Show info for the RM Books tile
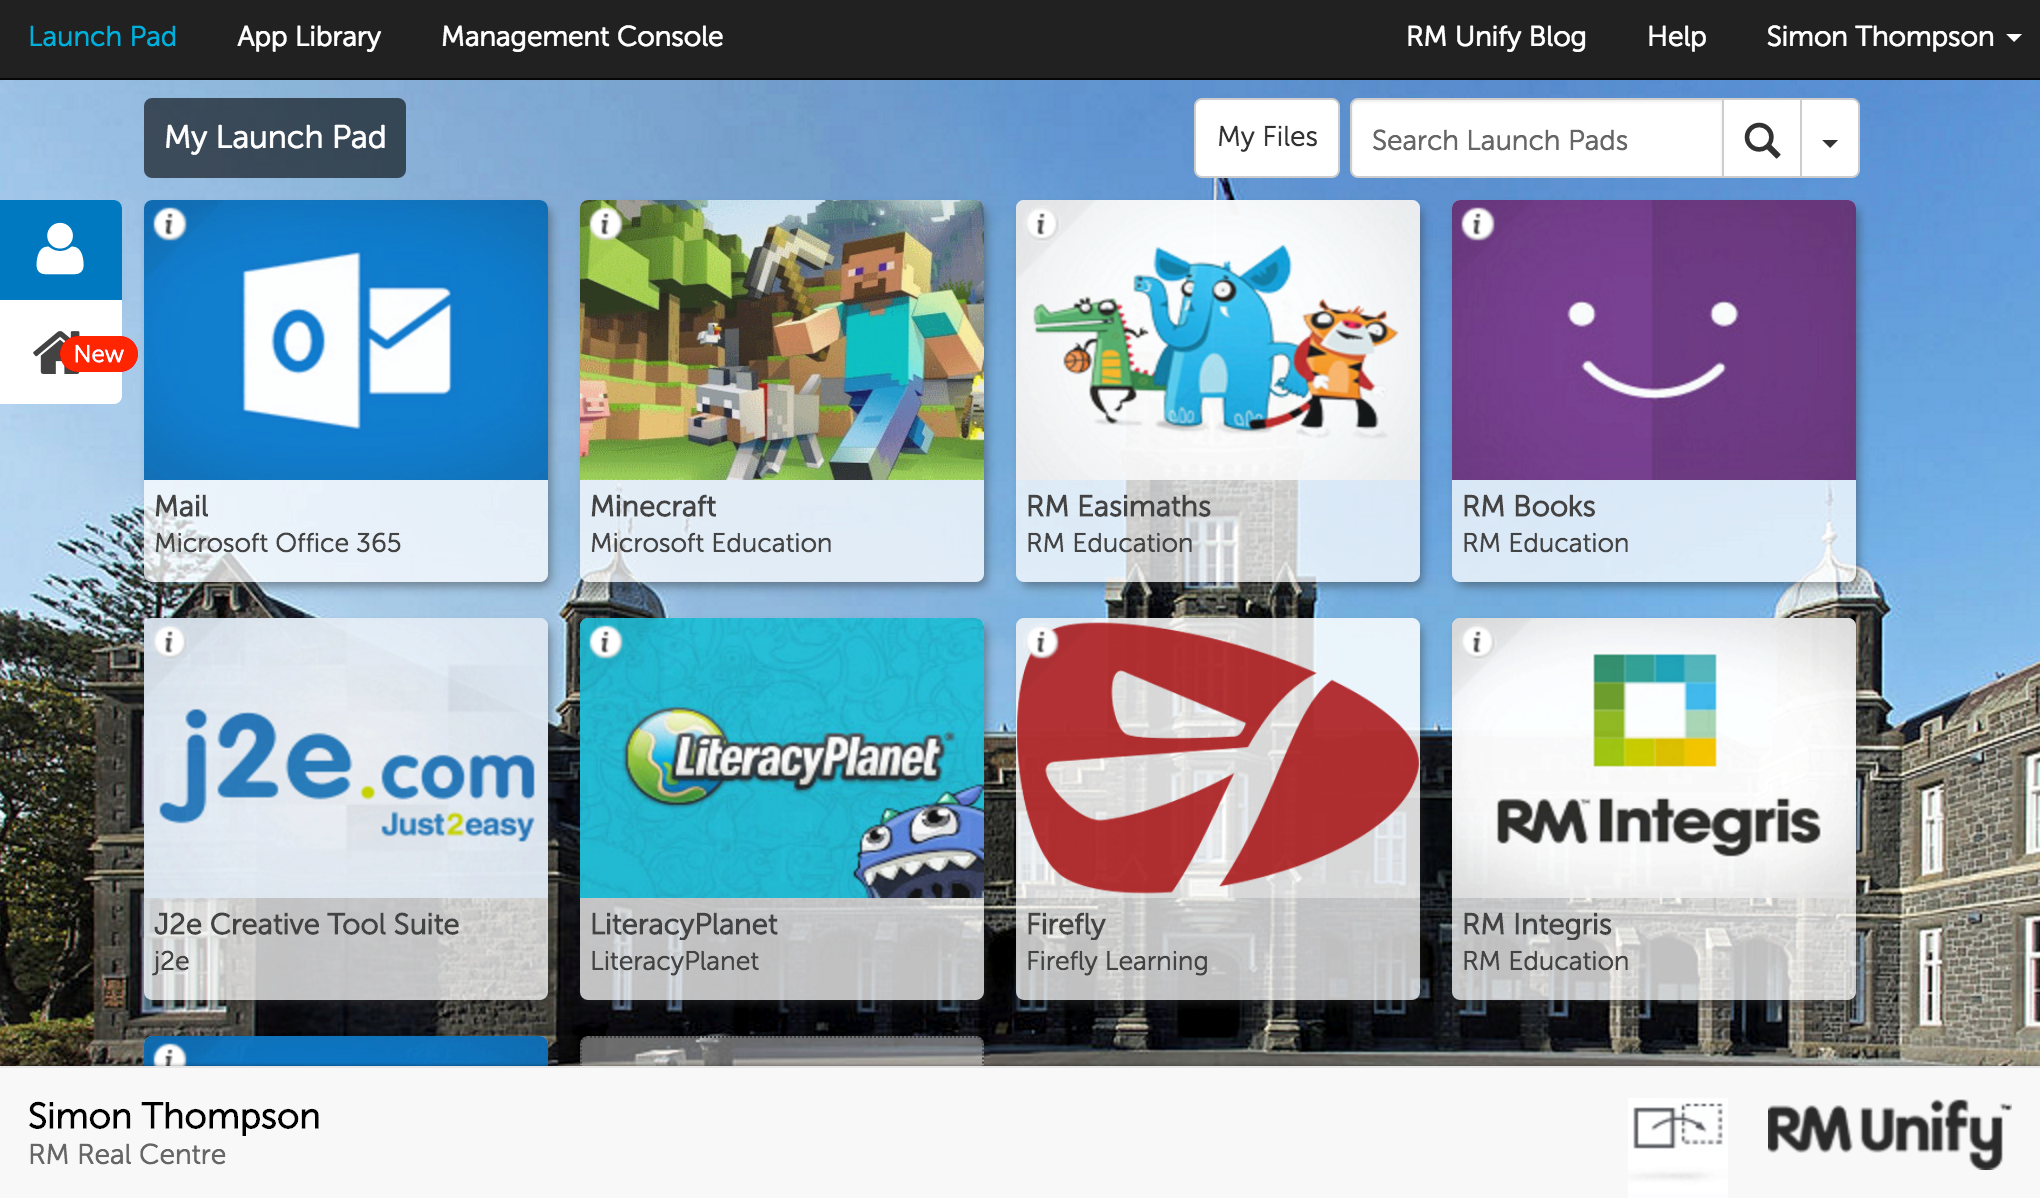The width and height of the screenshot is (2040, 1198). click(x=1478, y=224)
